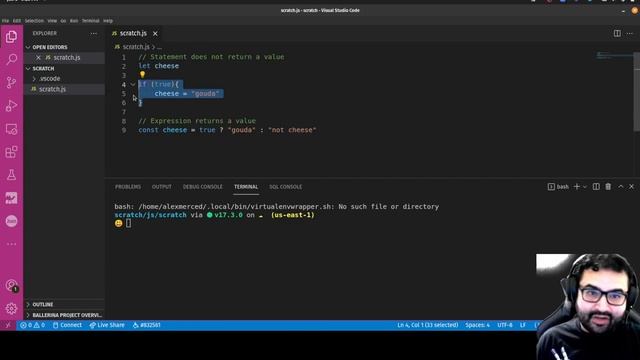Open the Edit menu
This screenshot has width=640, height=360.
click(x=16, y=20)
